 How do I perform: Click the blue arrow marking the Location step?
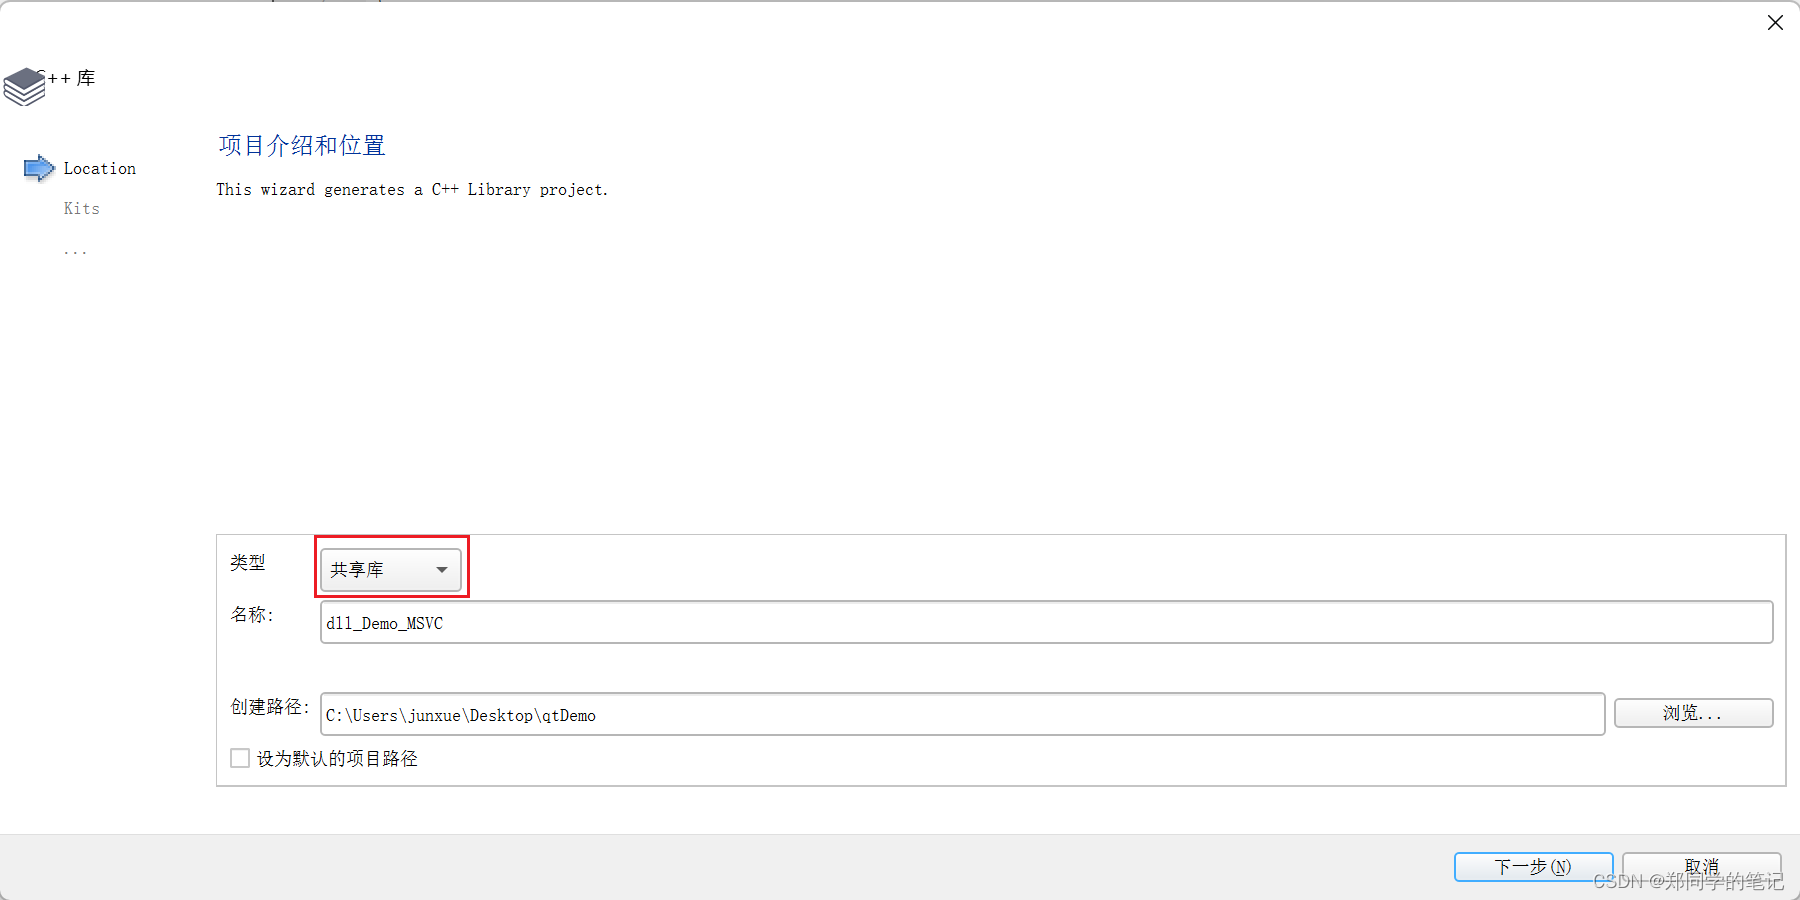coord(38,168)
